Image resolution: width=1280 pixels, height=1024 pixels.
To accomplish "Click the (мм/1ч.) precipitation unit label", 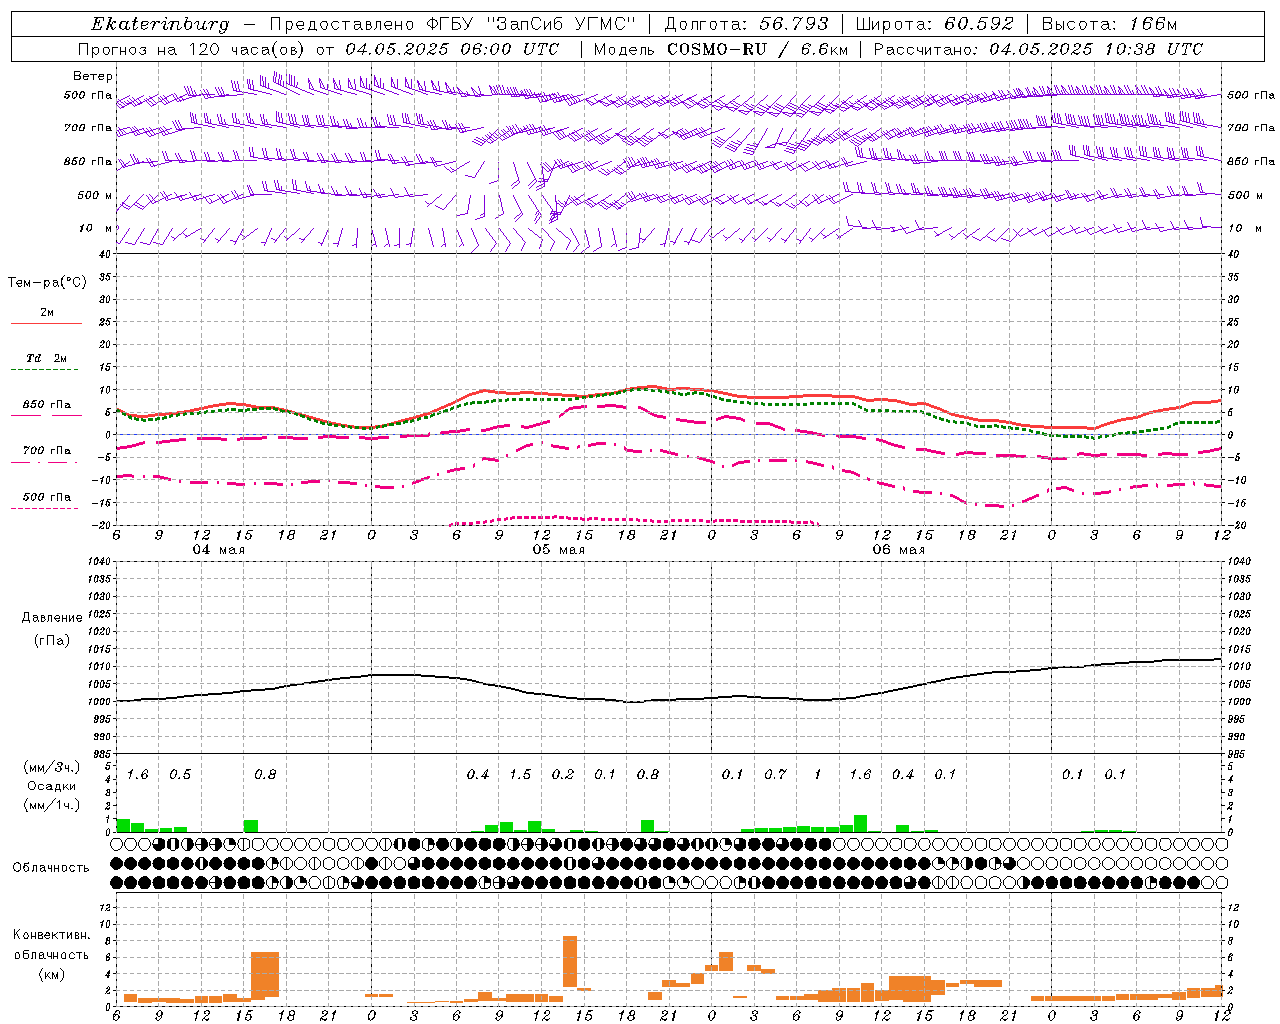I will click(x=51, y=805).
